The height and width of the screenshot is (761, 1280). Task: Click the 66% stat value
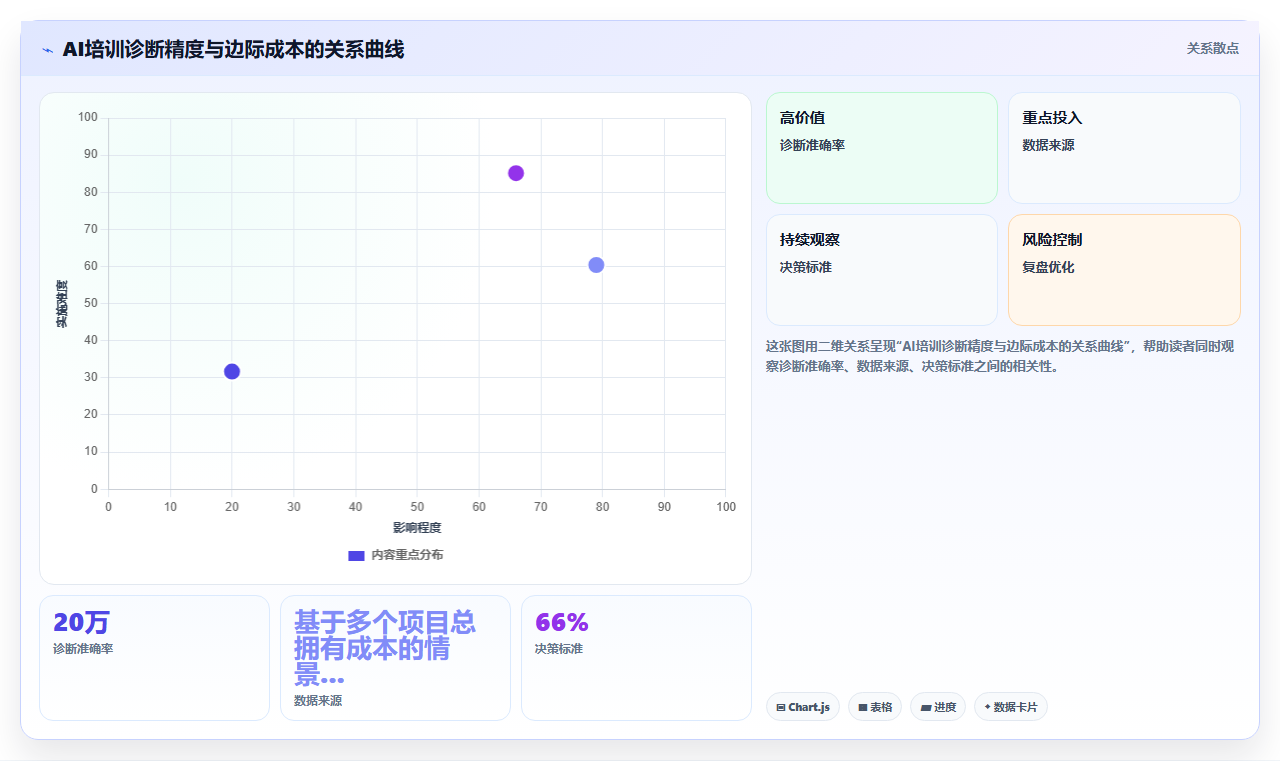click(x=562, y=623)
